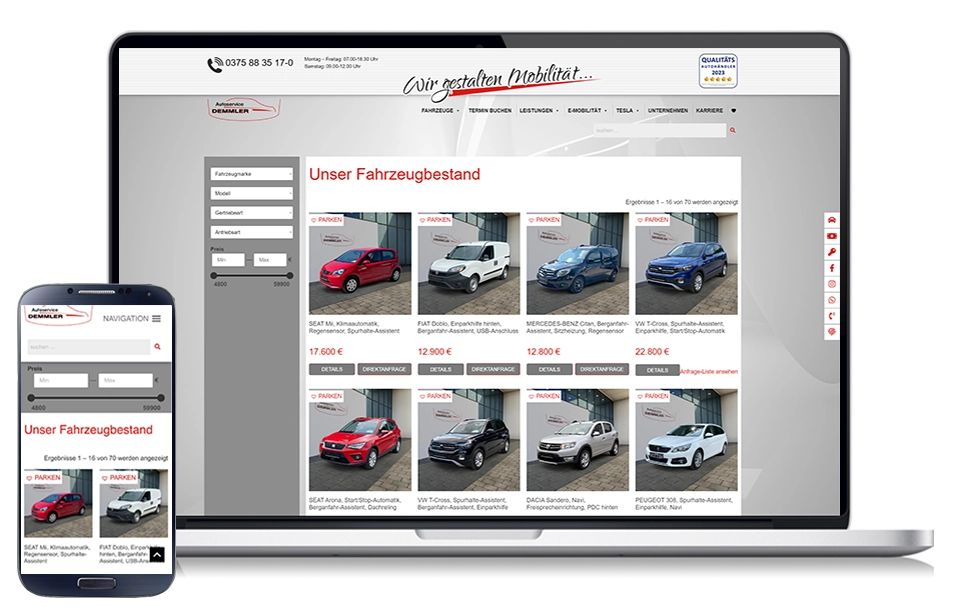Viewport: 957px width, 608px height.
Task: Click the key icon in right sidebar
Action: (x=831, y=252)
